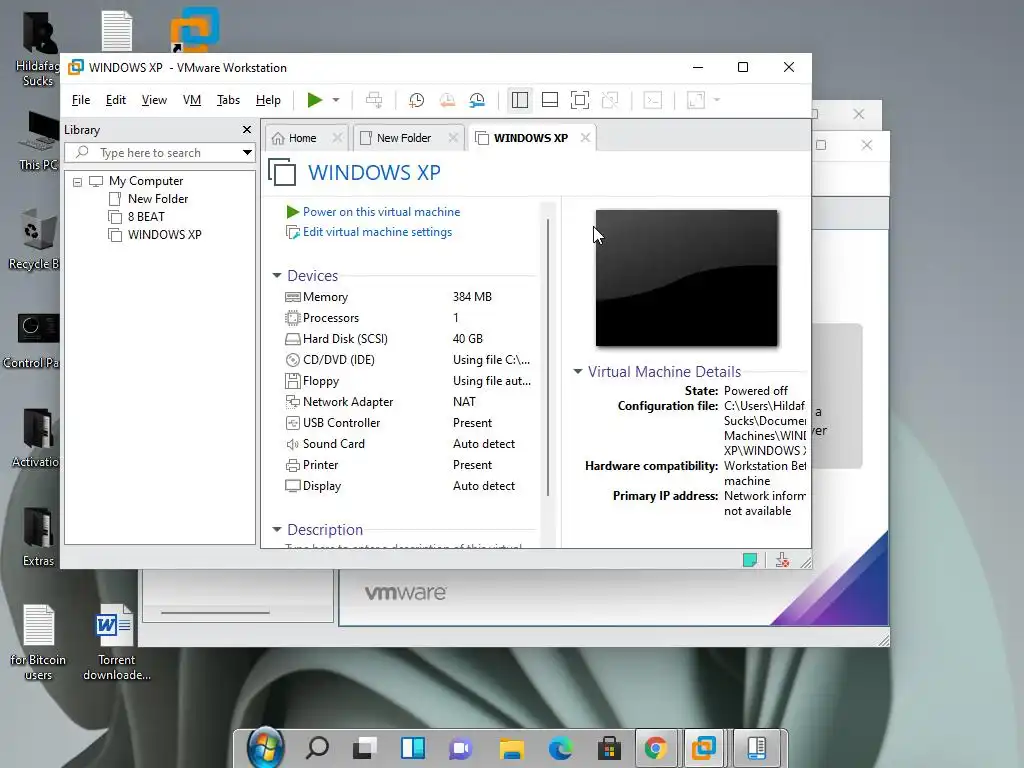
Task: Click the Printer device row
Action: (x=409, y=465)
